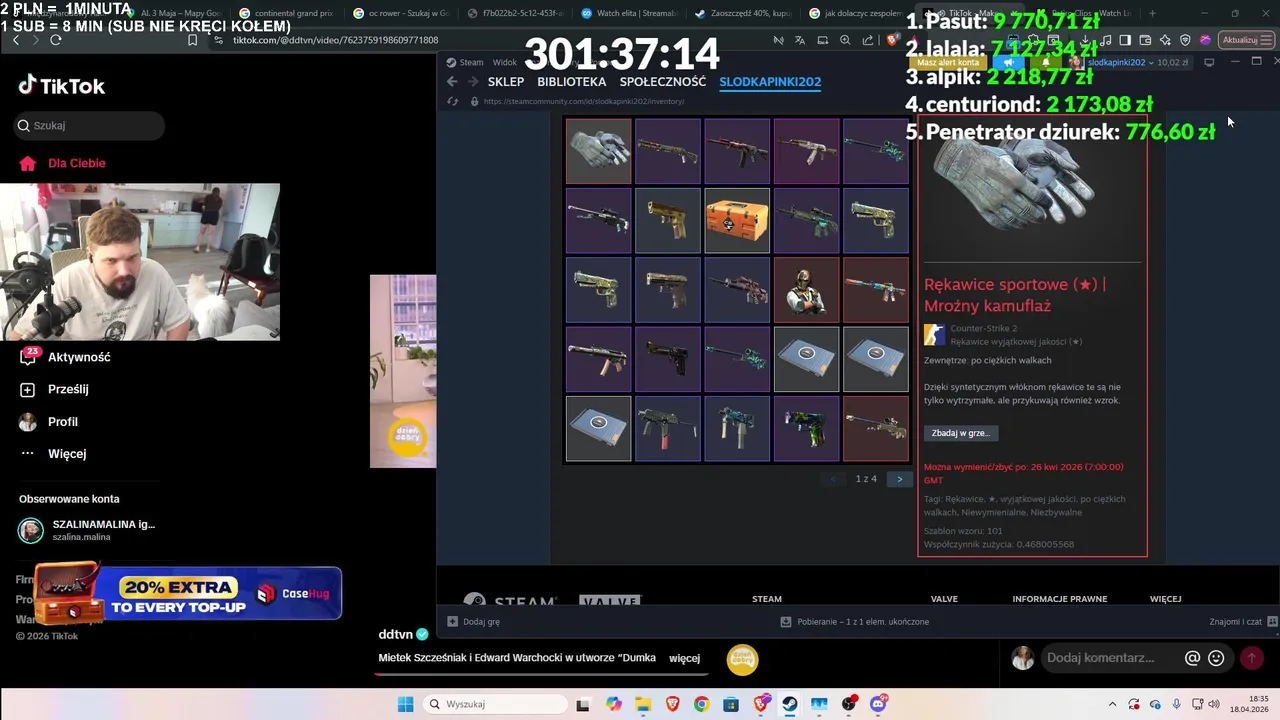Open Steam notifications bell
1280x720 pixels.
pos(1046,62)
